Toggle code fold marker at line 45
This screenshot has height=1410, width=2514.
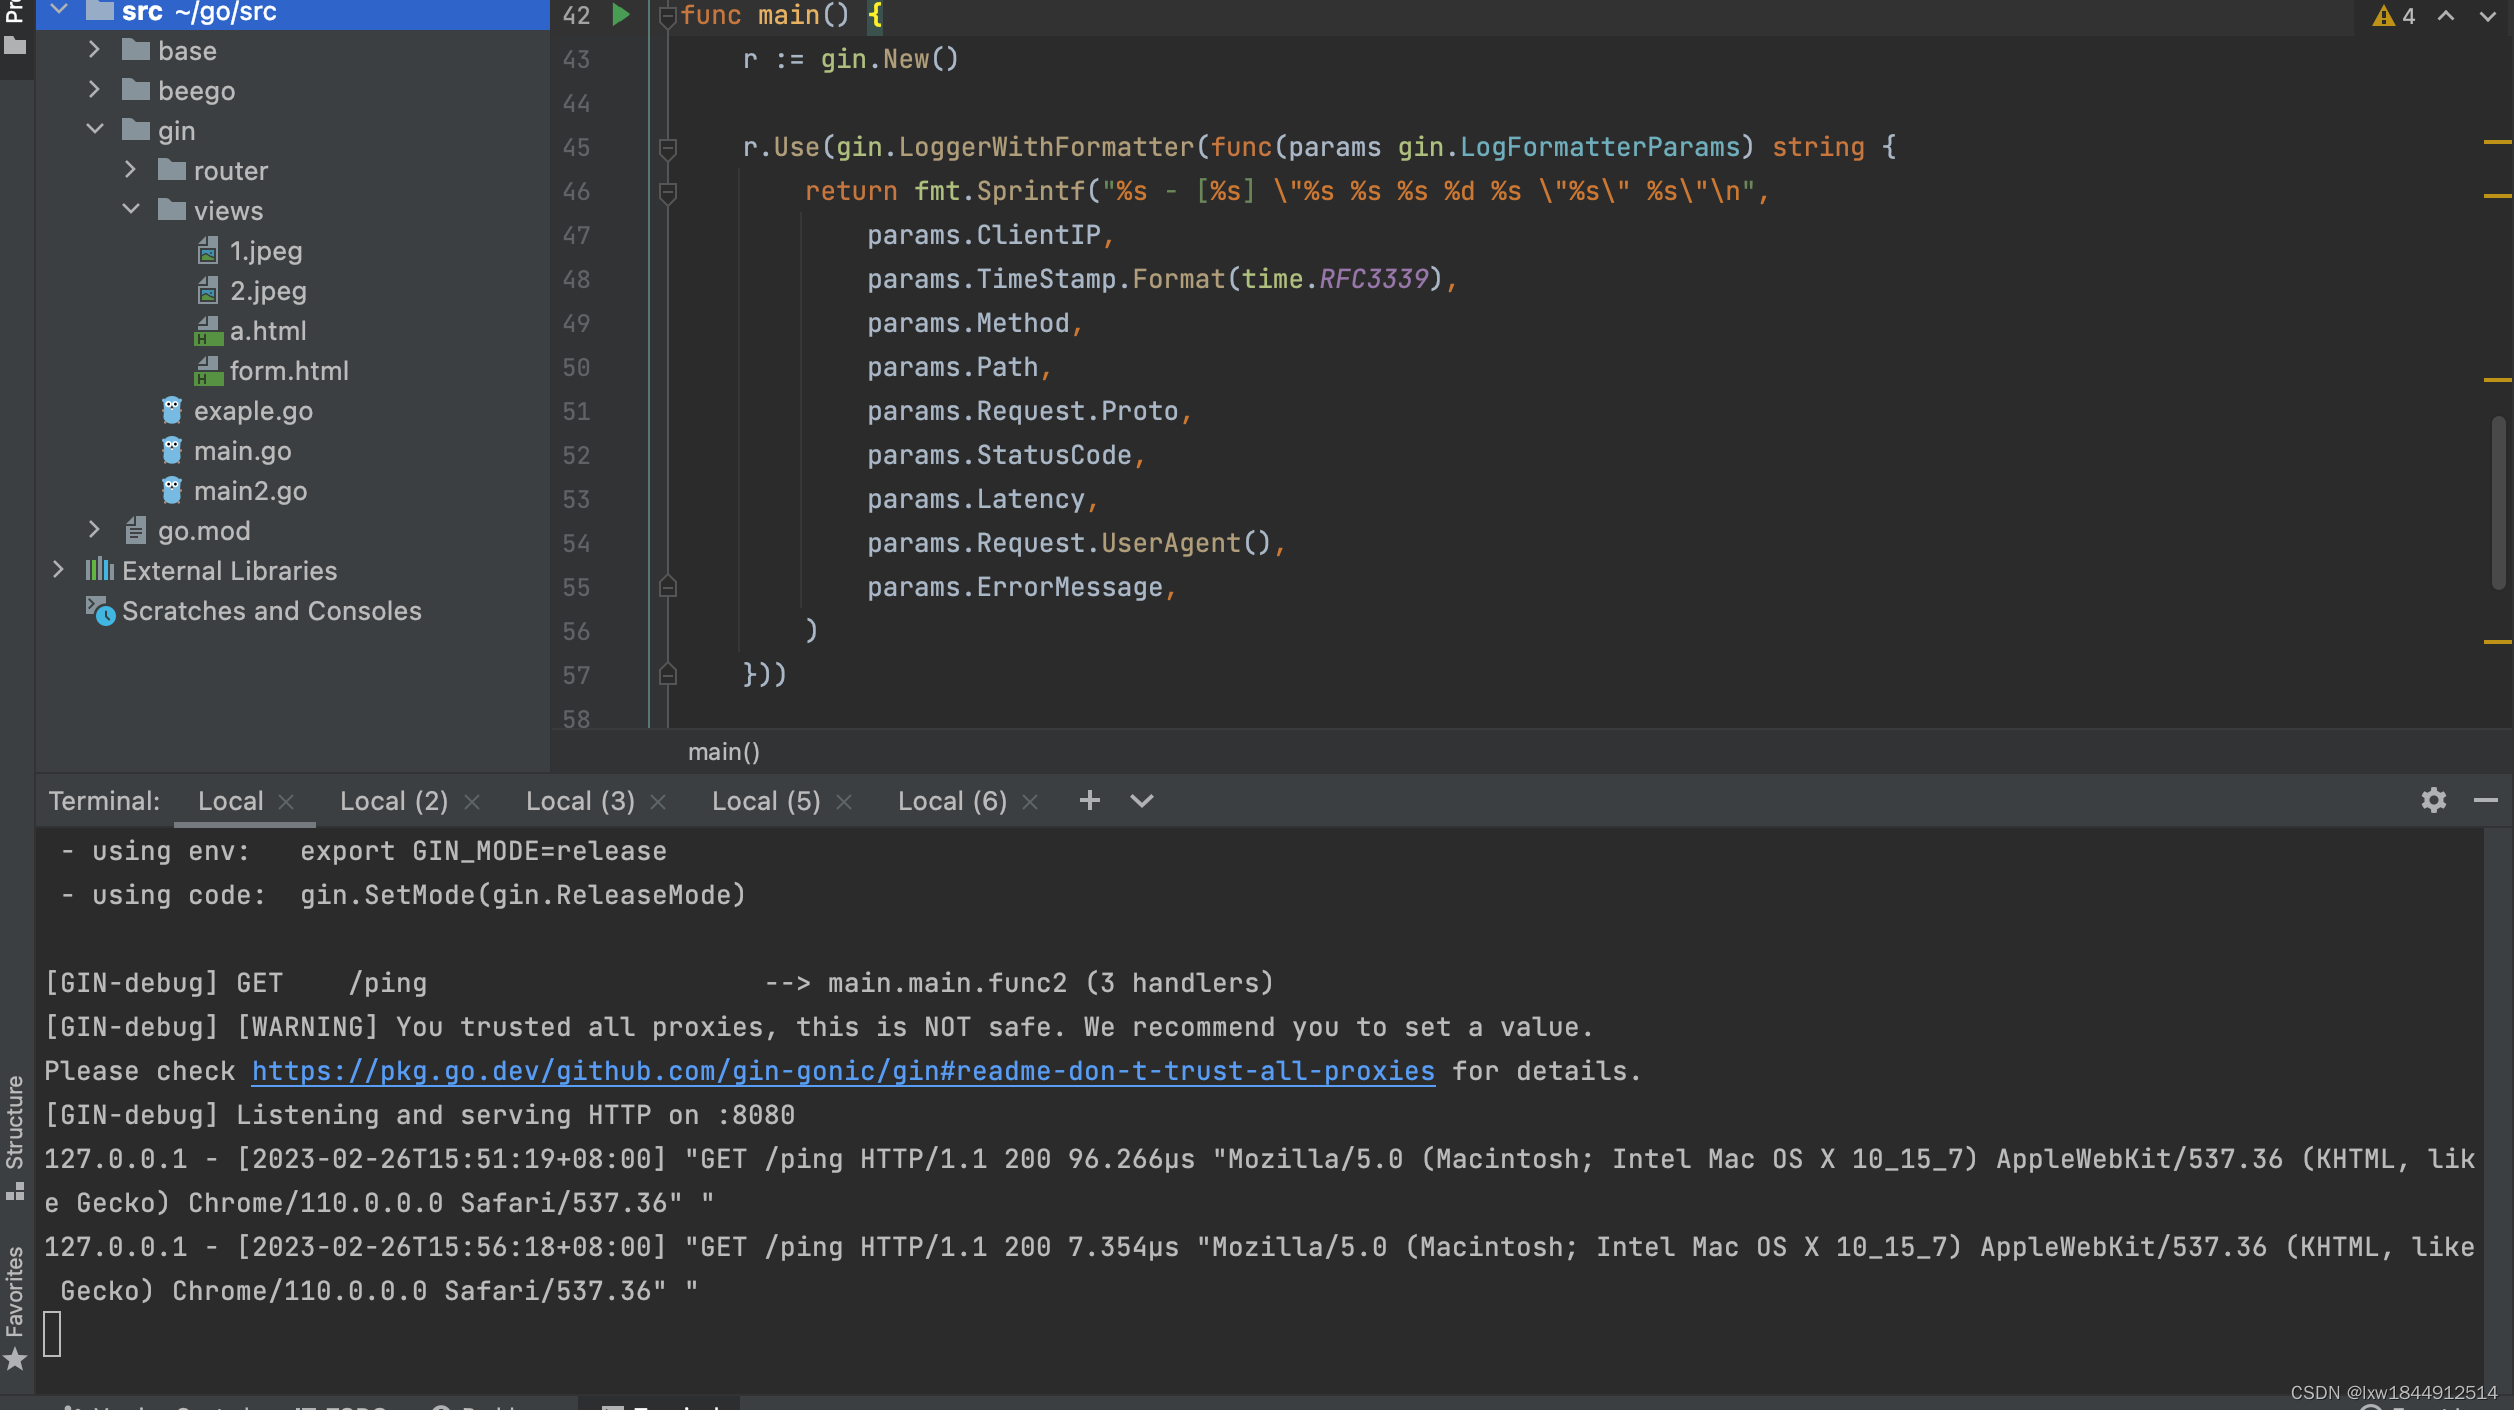coord(668,148)
